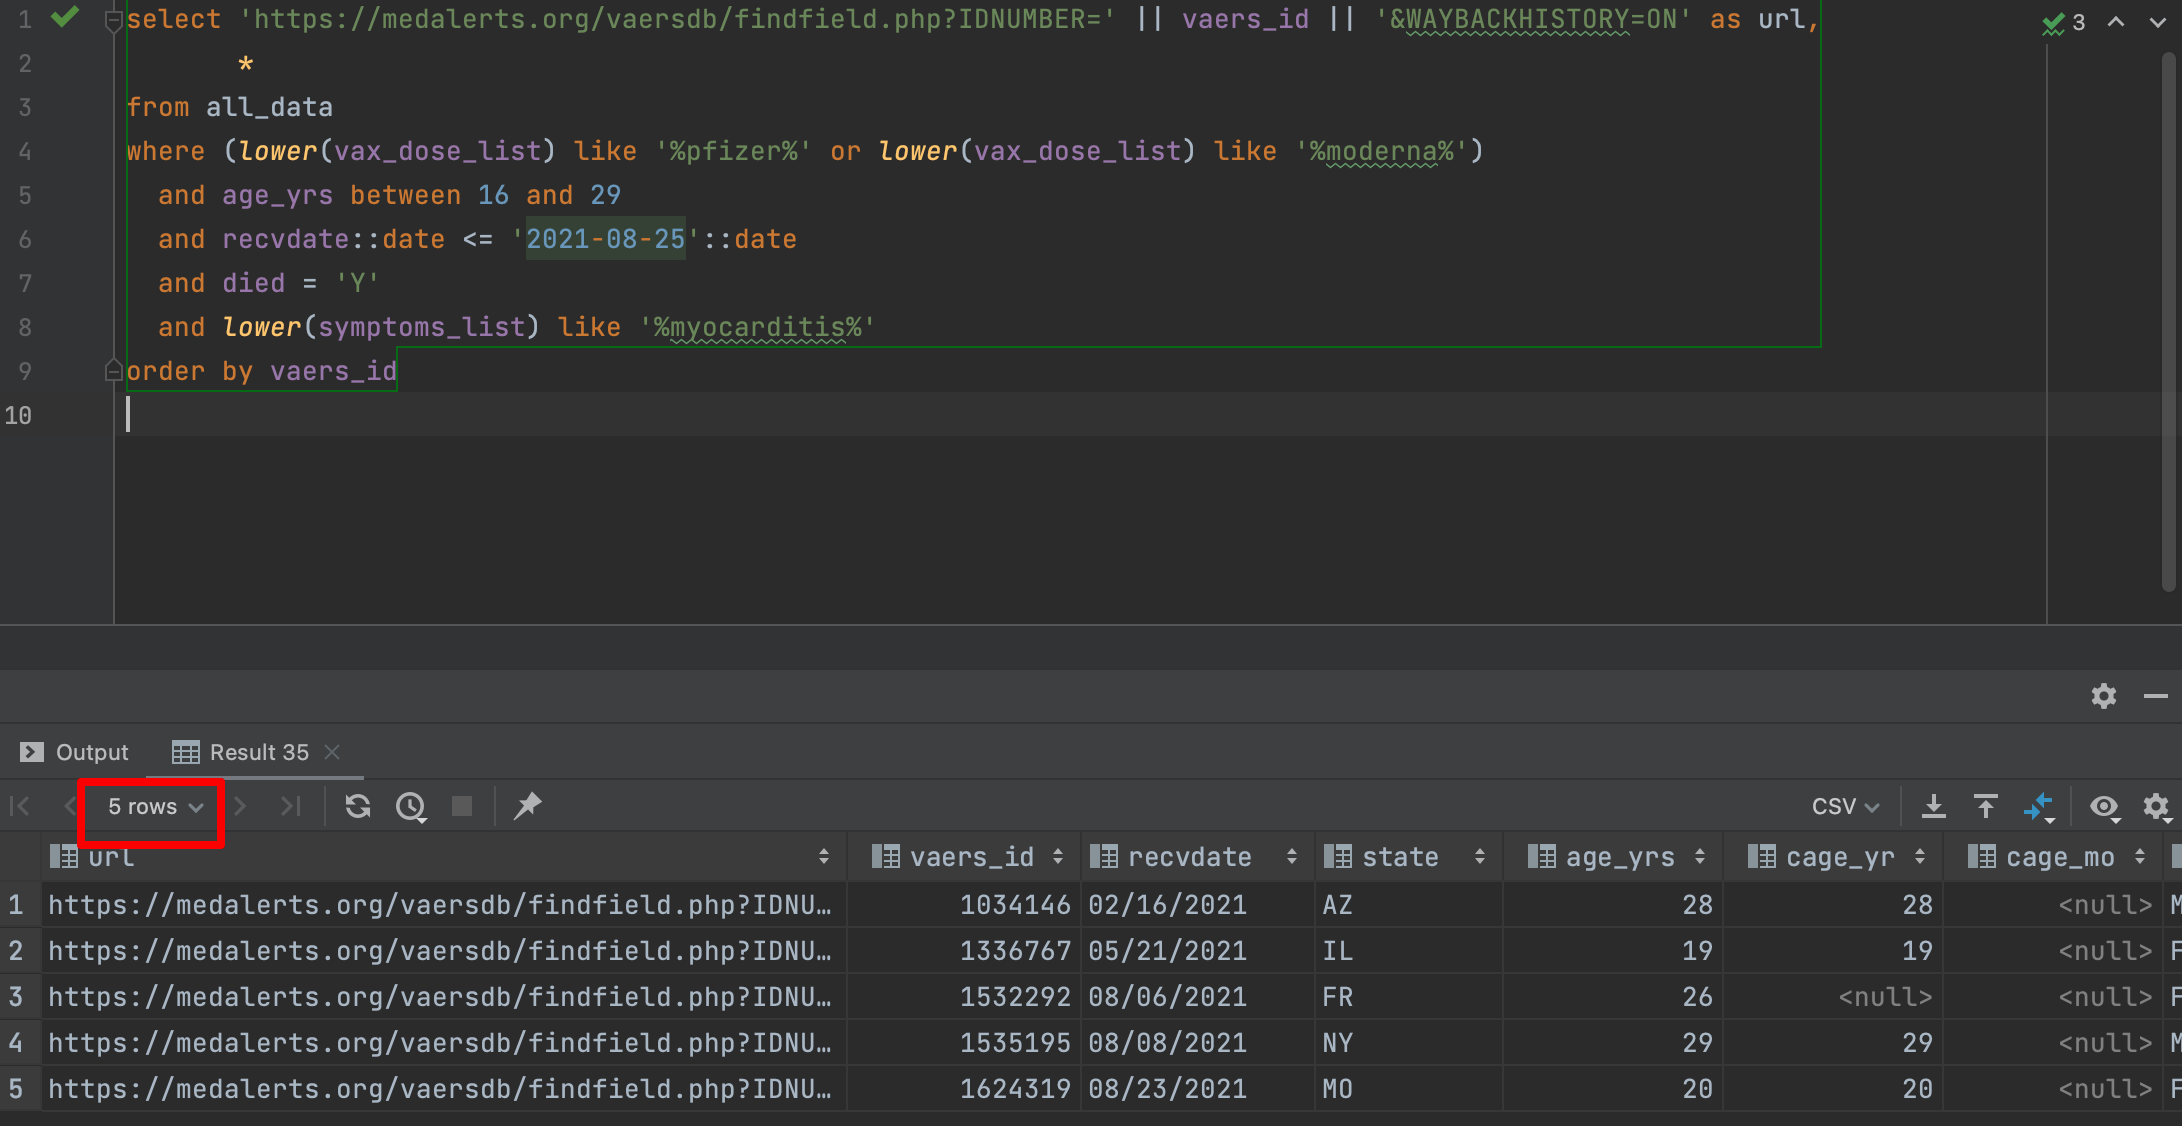Sort by the vaers_id column header
The height and width of the screenshot is (1126, 2182).
click(966, 857)
